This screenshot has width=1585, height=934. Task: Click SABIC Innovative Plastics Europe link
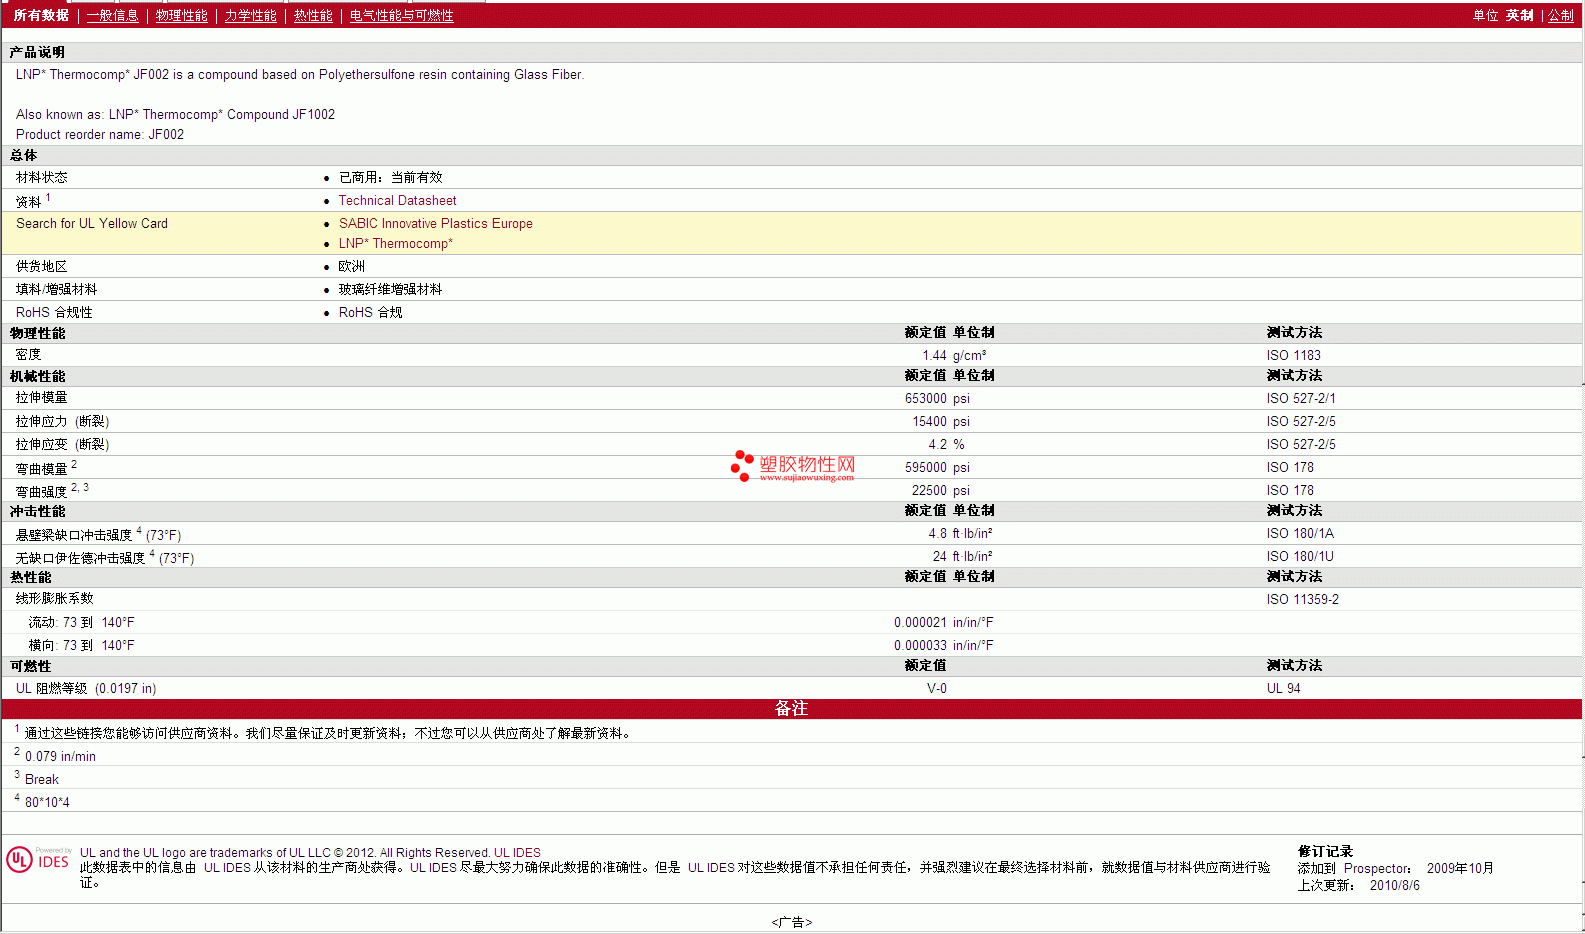[x=435, y=223]
